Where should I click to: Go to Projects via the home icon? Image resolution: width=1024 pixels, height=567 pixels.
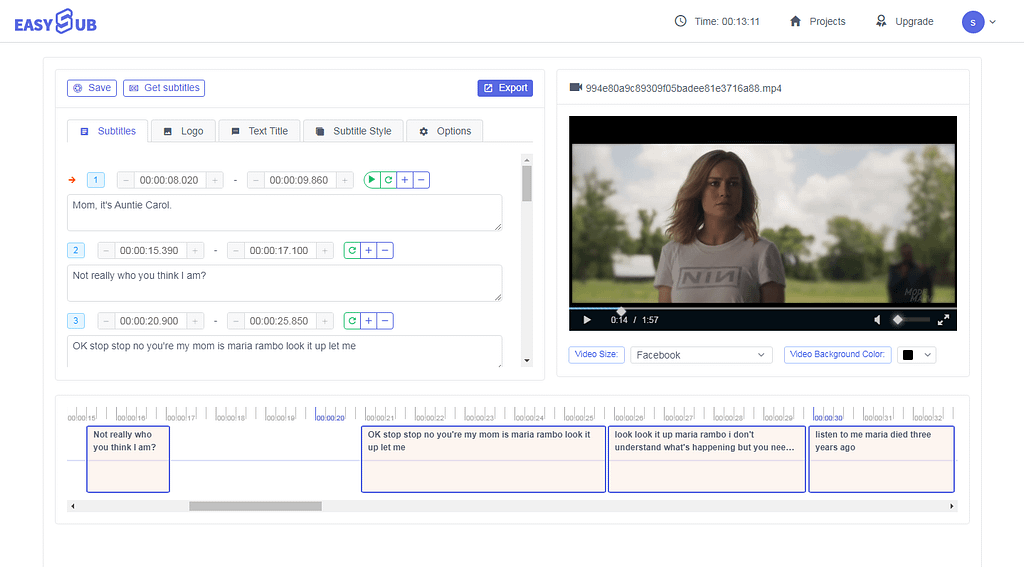click(x=818, y=22)
